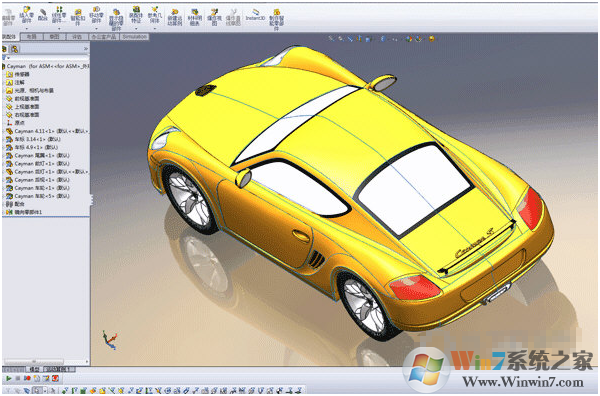The width and height of the screenshot is (600, 396).
Task: Click the Reference Geometry (参考几何体) tool
Action: (x=155, y=15)
